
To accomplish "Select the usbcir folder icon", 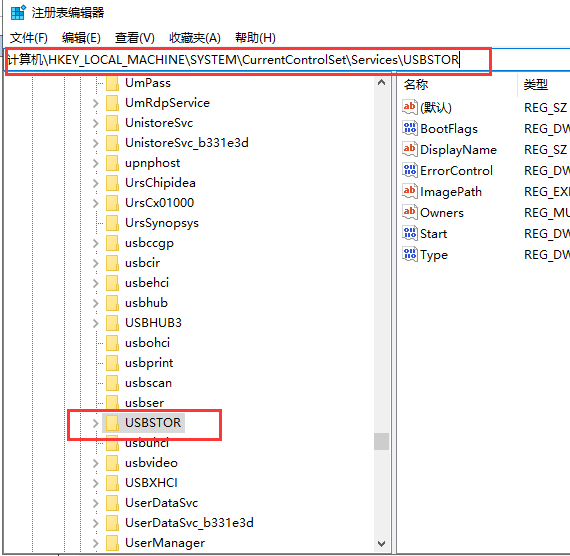I will tap(112, 263).
